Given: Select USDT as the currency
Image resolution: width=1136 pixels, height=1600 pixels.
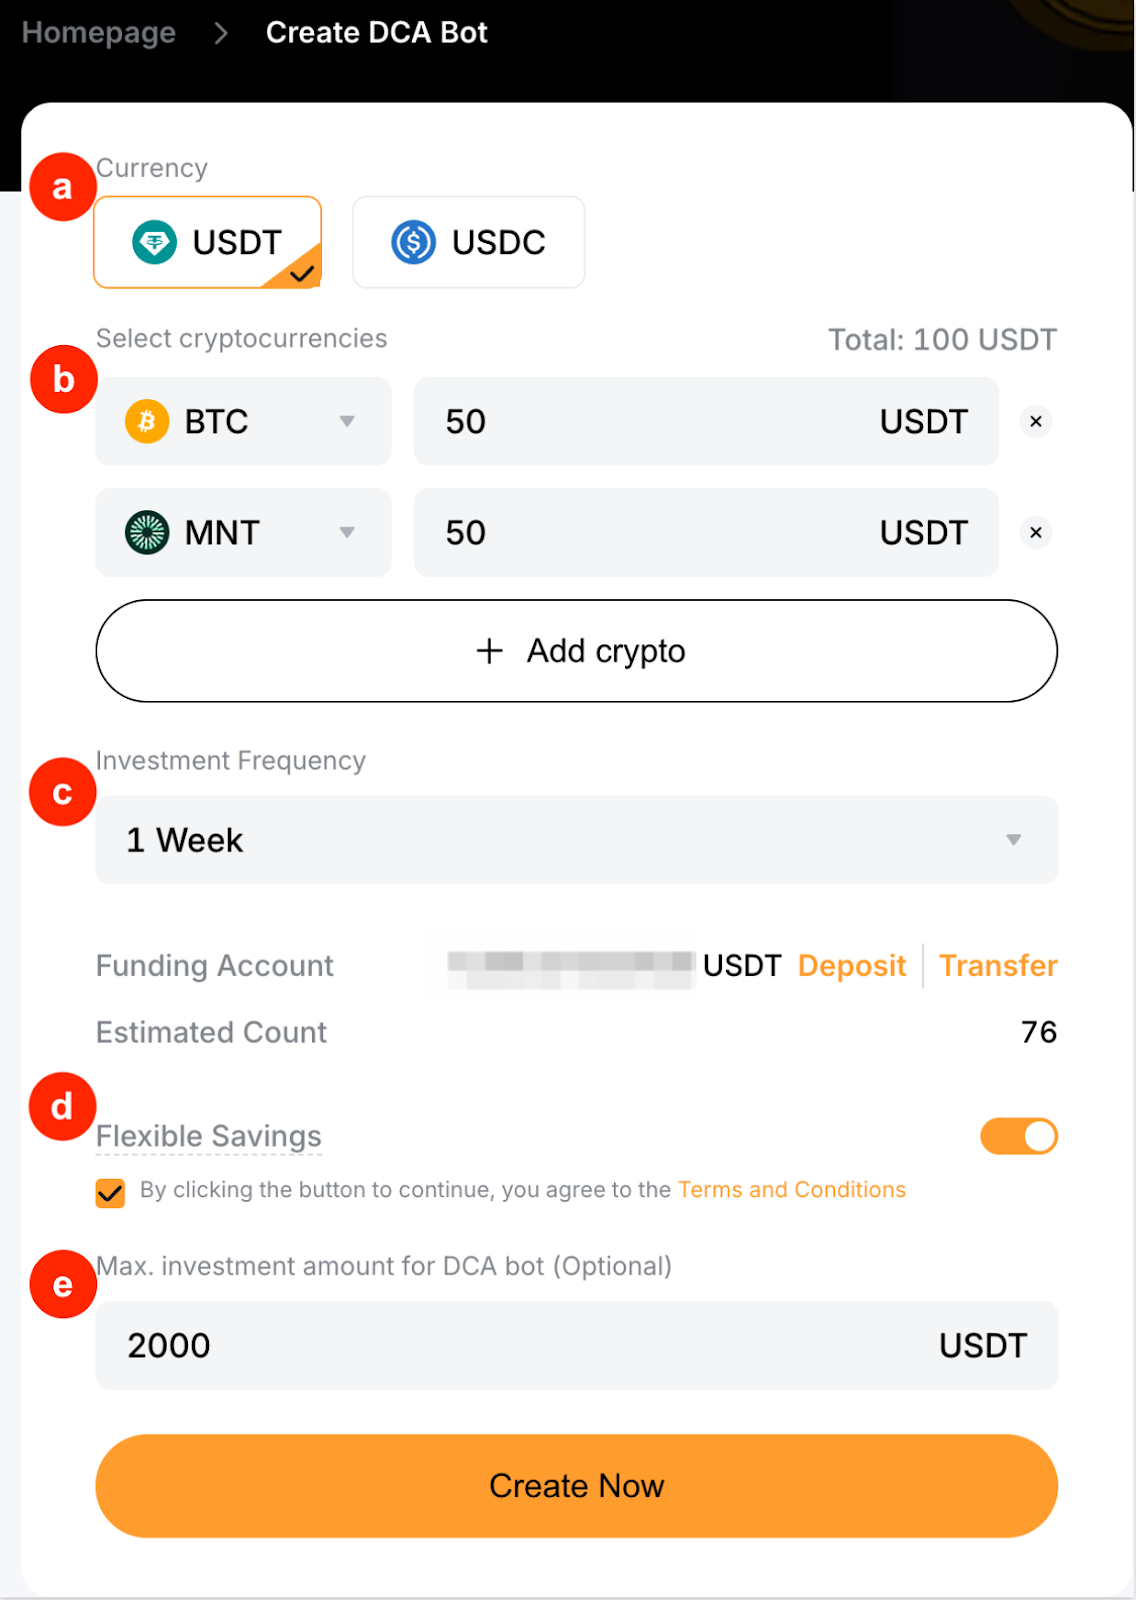Looking at the screenshot, I should [207, 242].
